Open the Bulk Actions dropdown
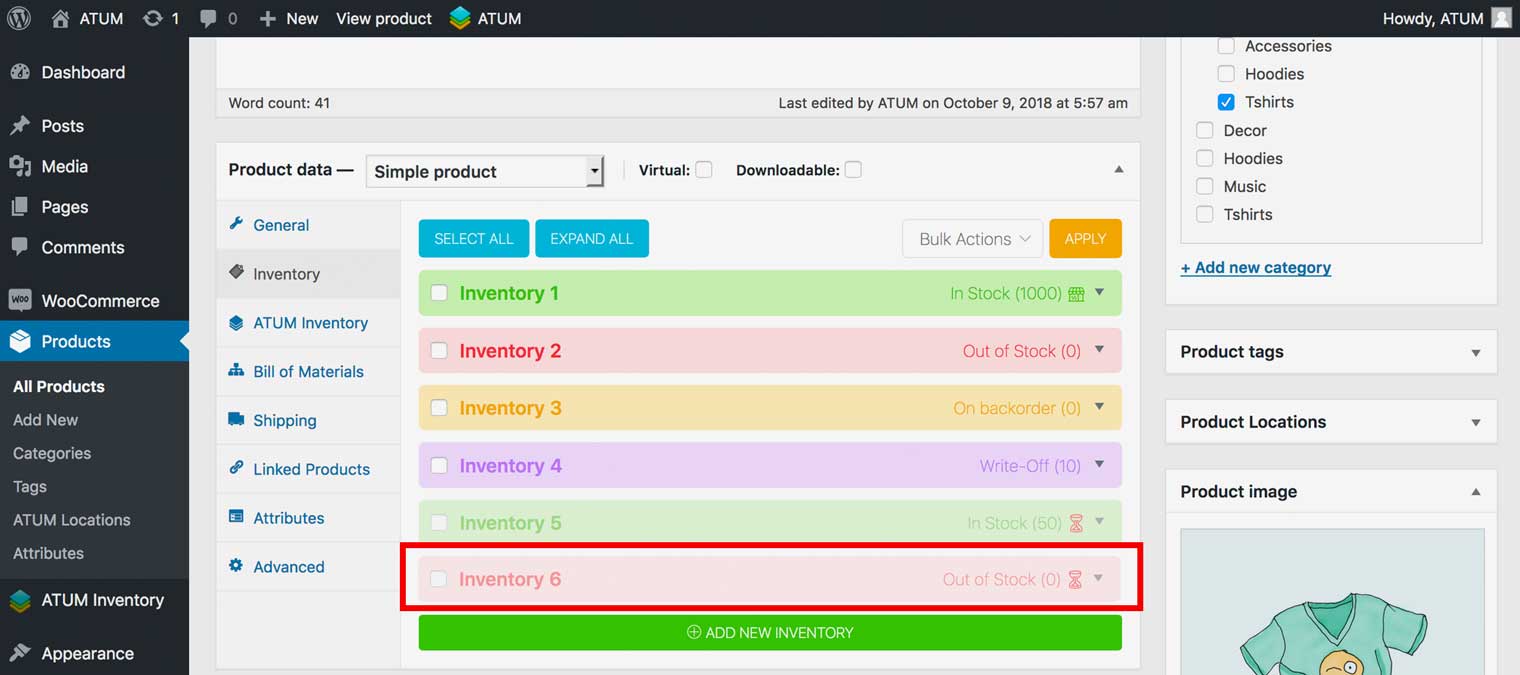The image size is (1520, 675). click(972, 239)
